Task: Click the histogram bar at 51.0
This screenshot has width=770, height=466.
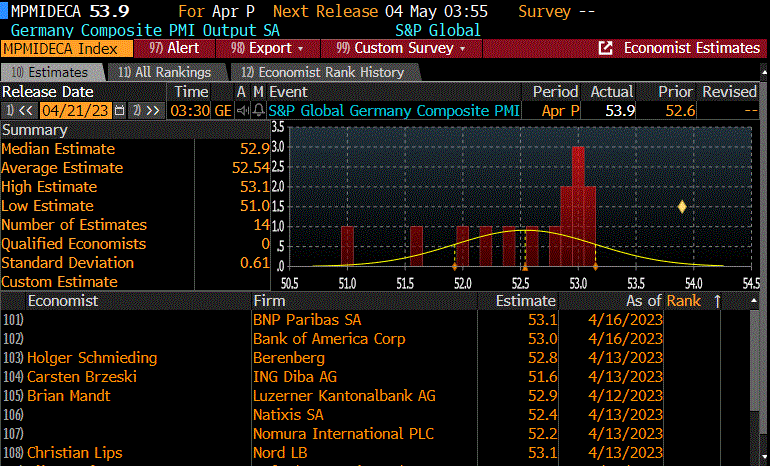Action: pyautogui.click(x=347, y=246)
